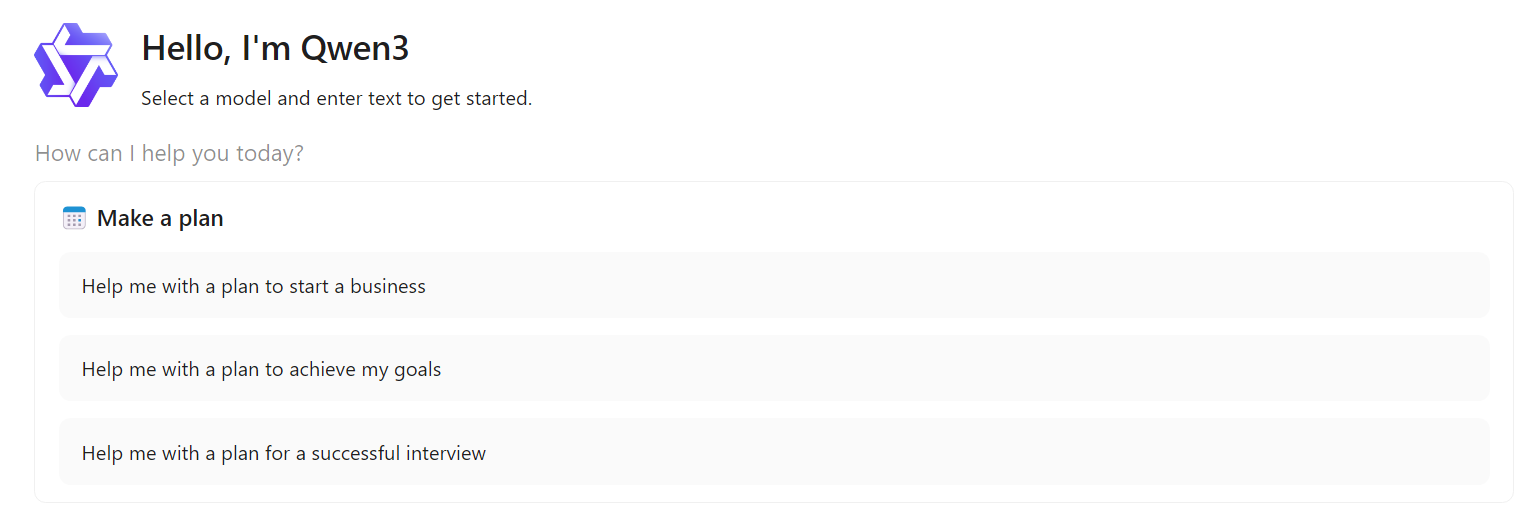Click the blue top bar of the calendar icon

click(x=74, y=209)
